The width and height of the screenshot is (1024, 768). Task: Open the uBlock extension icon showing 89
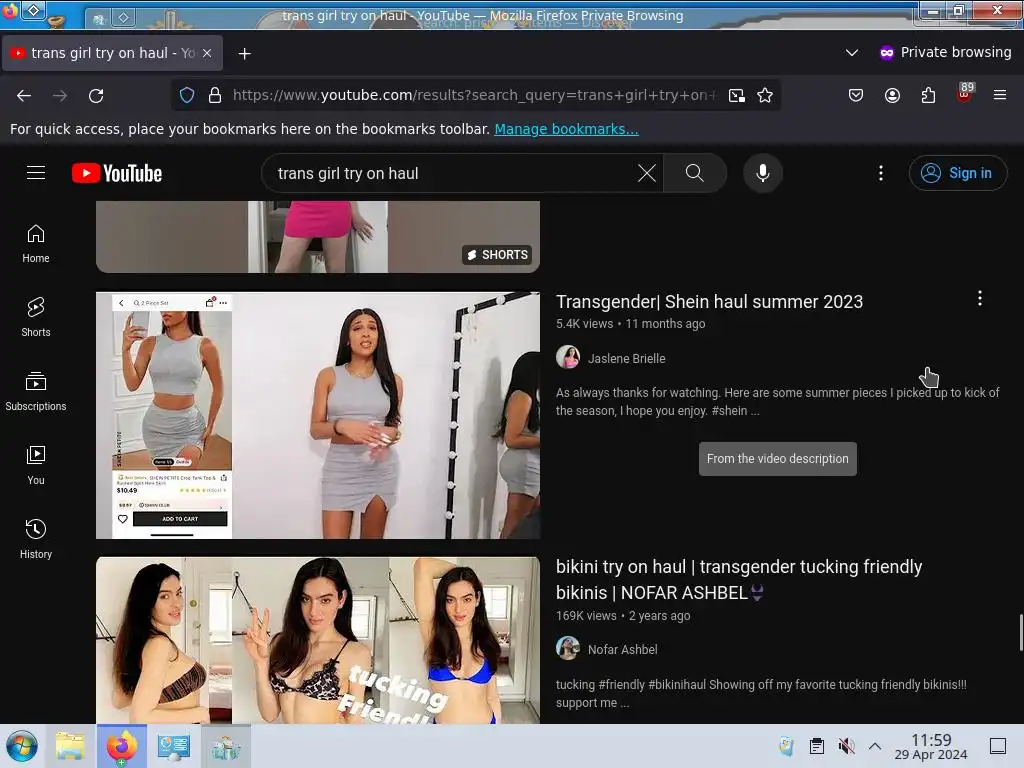(x=965, y=93)
